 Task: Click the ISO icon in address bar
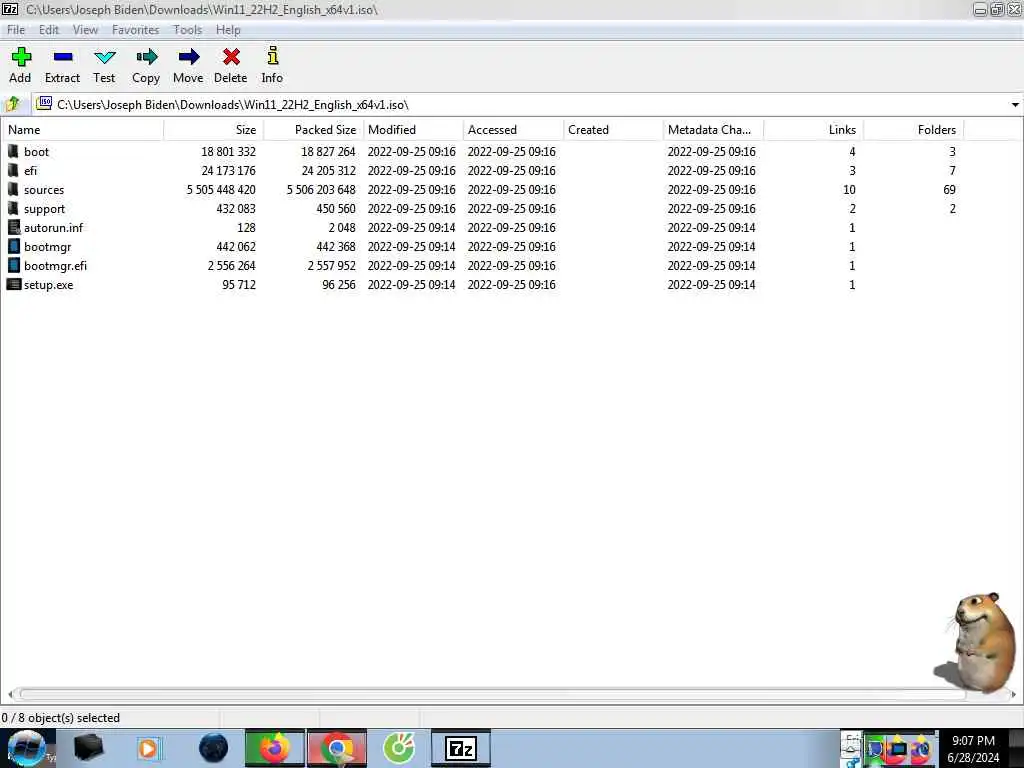(44, 104)
